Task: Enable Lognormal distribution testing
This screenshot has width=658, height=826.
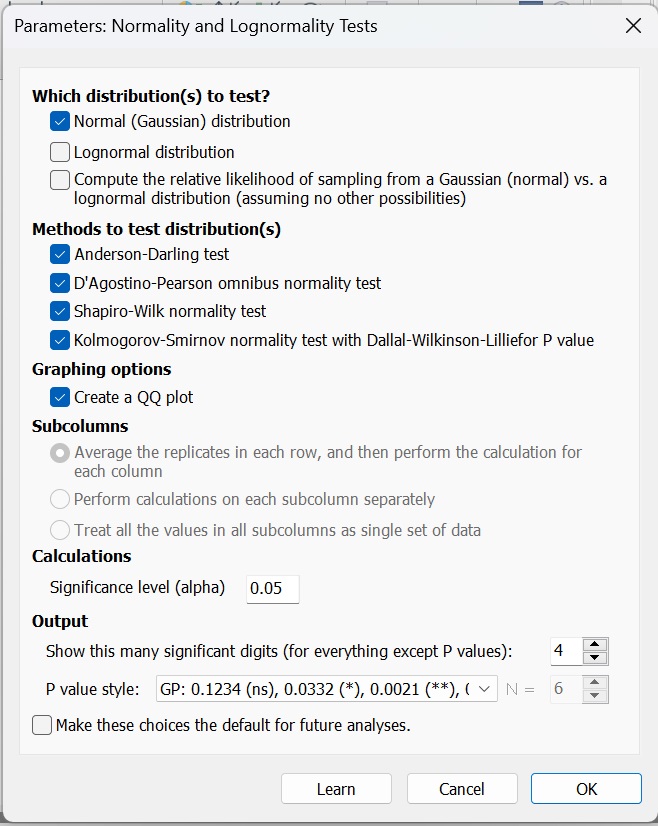Action: click(x=60, y=153)
